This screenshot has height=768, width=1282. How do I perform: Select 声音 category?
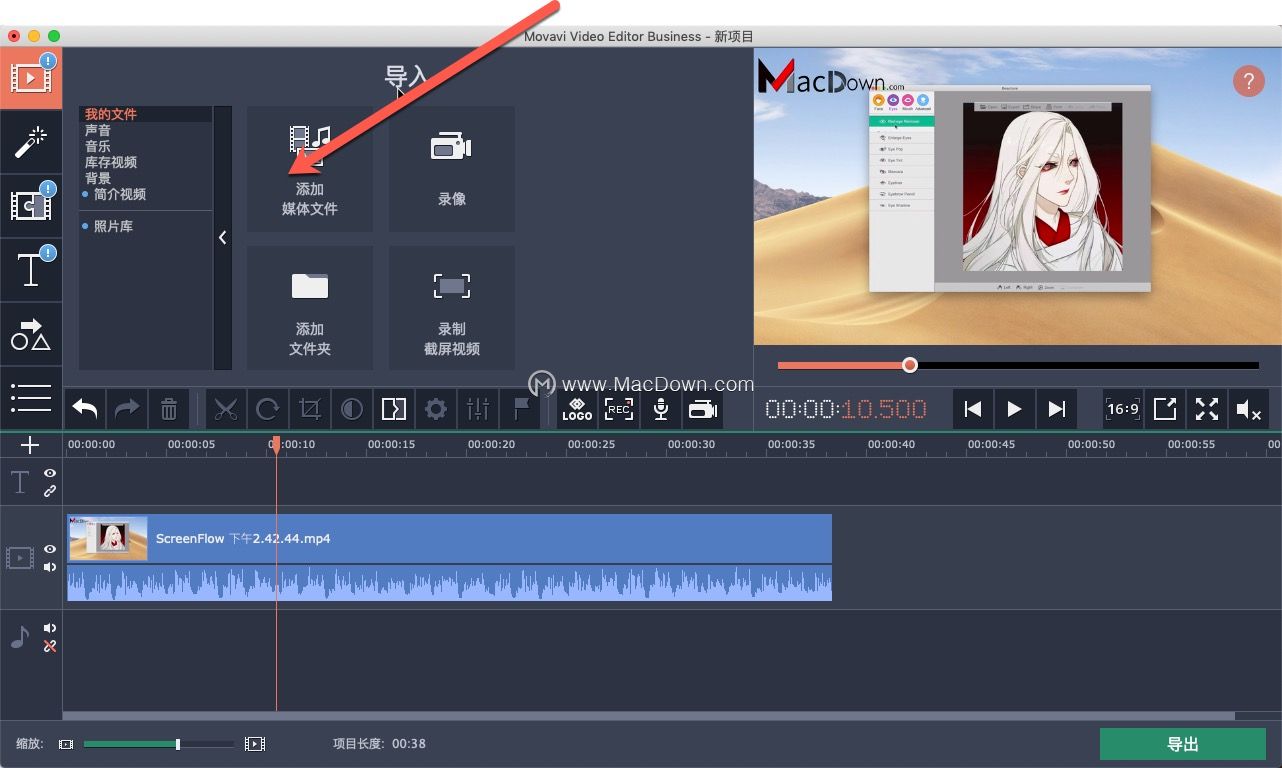(x=98, y=130)
